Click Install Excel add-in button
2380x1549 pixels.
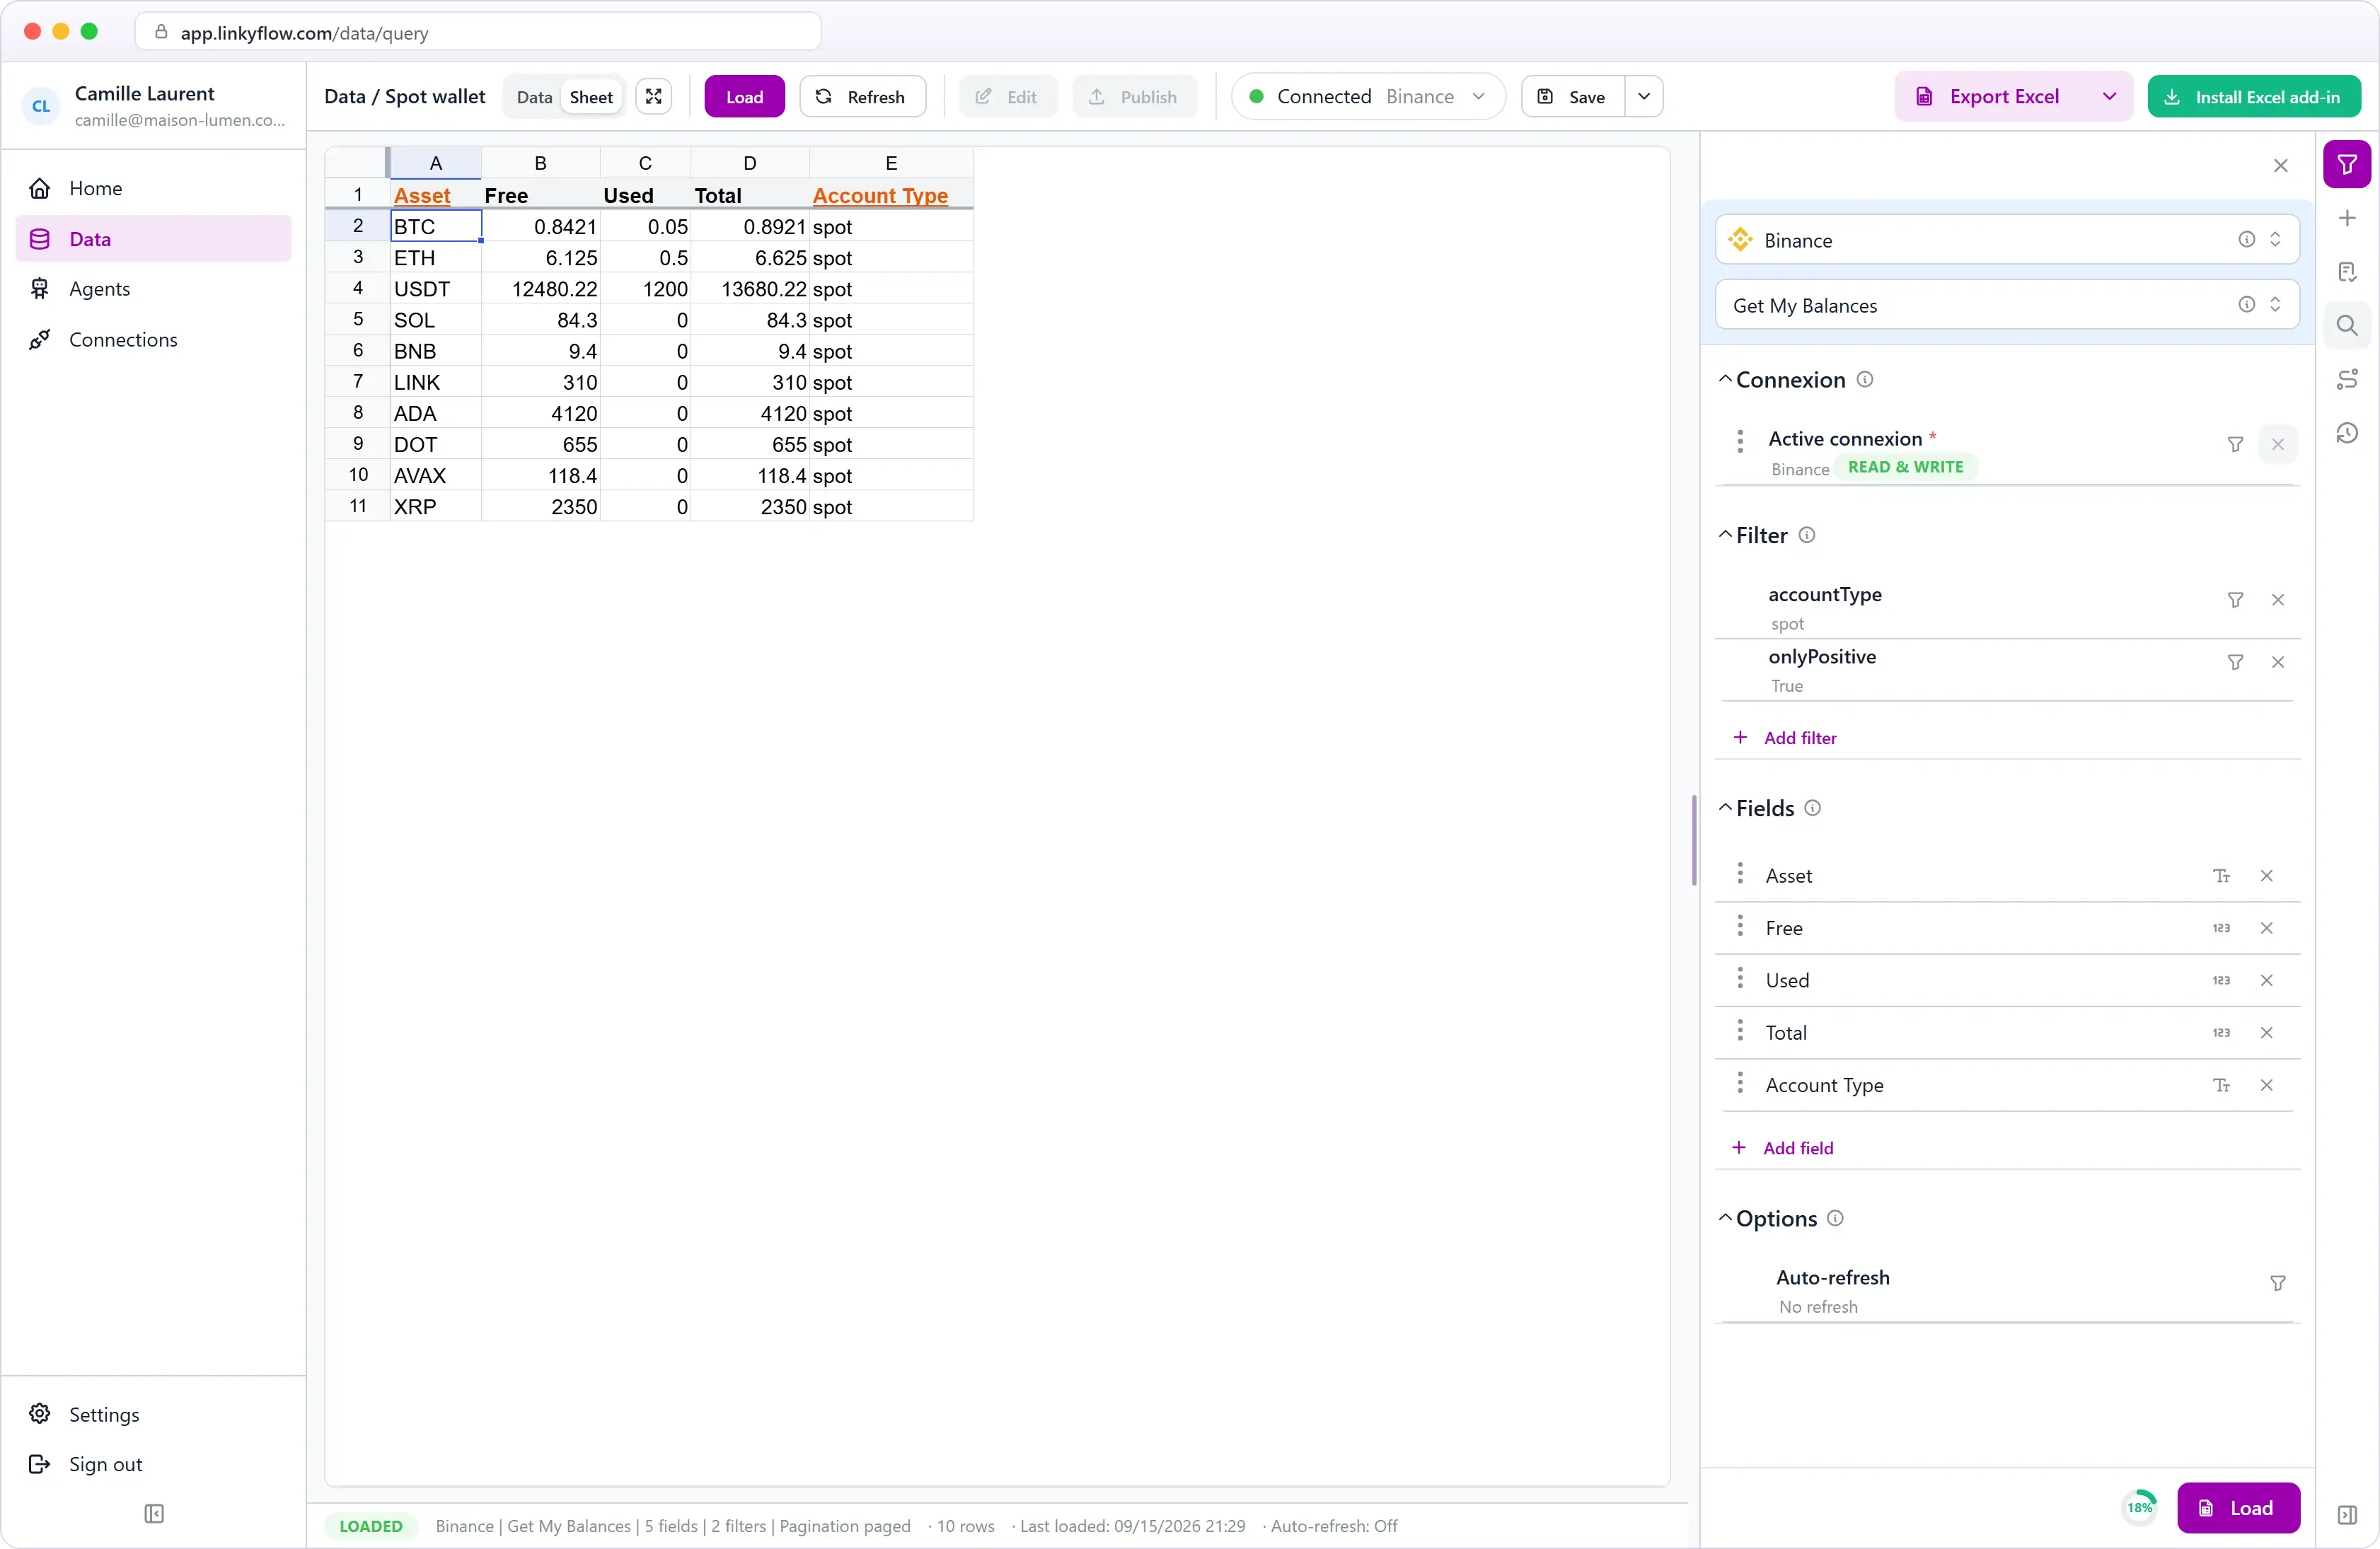point(2254,97)
